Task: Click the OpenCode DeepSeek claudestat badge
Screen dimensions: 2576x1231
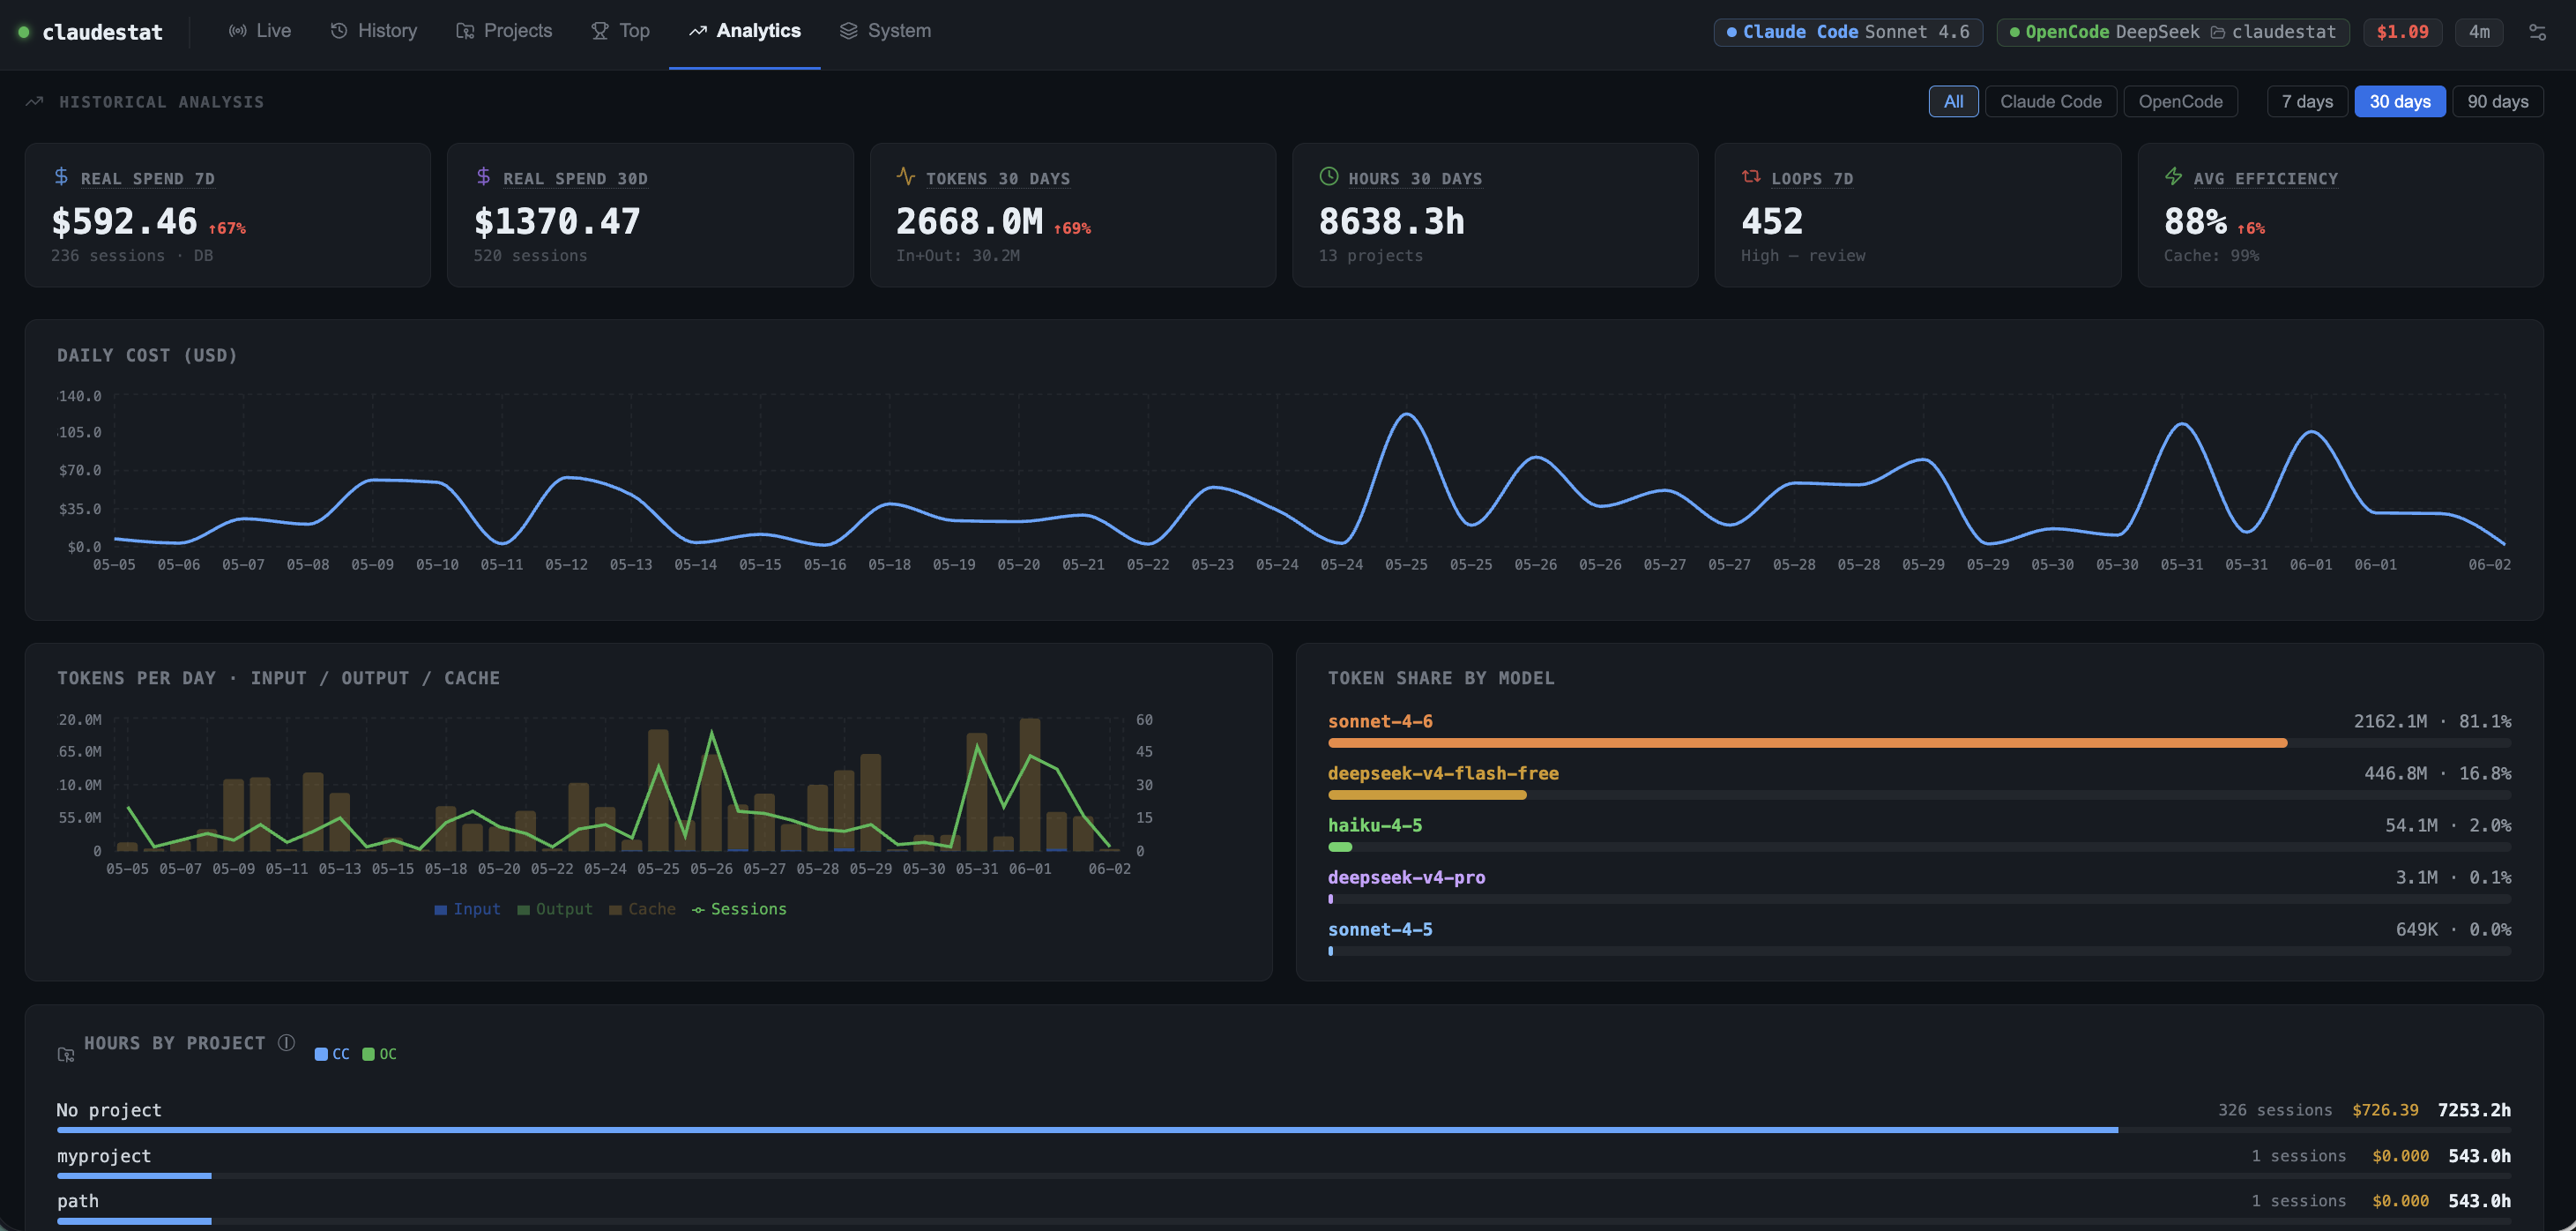Action: click(x=2172, y=32)
